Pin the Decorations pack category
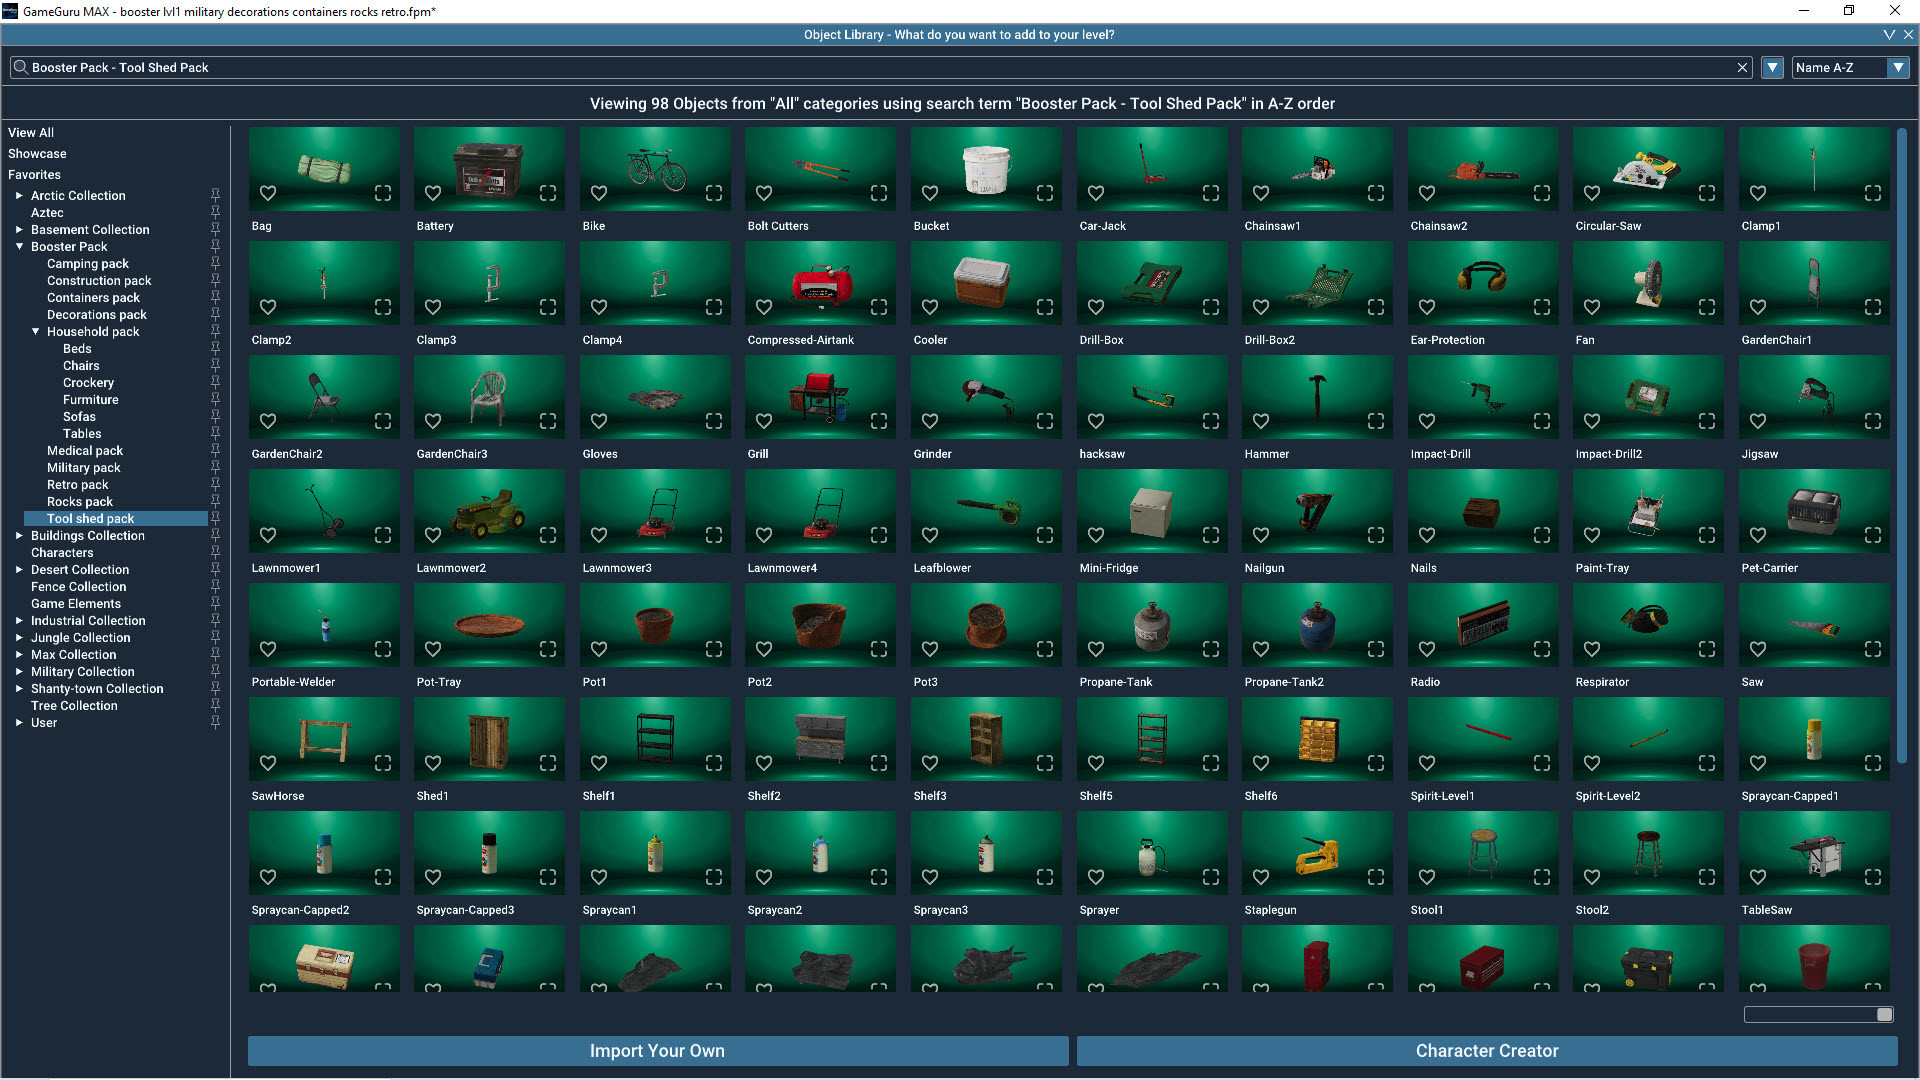This screenshot has width=1920, height=1080. pos(215,314)
